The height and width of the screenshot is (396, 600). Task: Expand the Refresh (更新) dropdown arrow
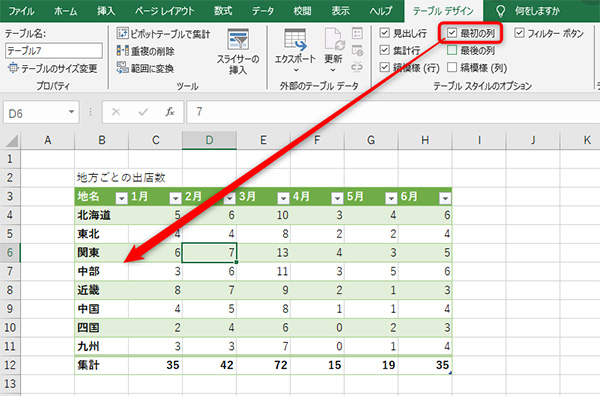[x=333, y=70]
